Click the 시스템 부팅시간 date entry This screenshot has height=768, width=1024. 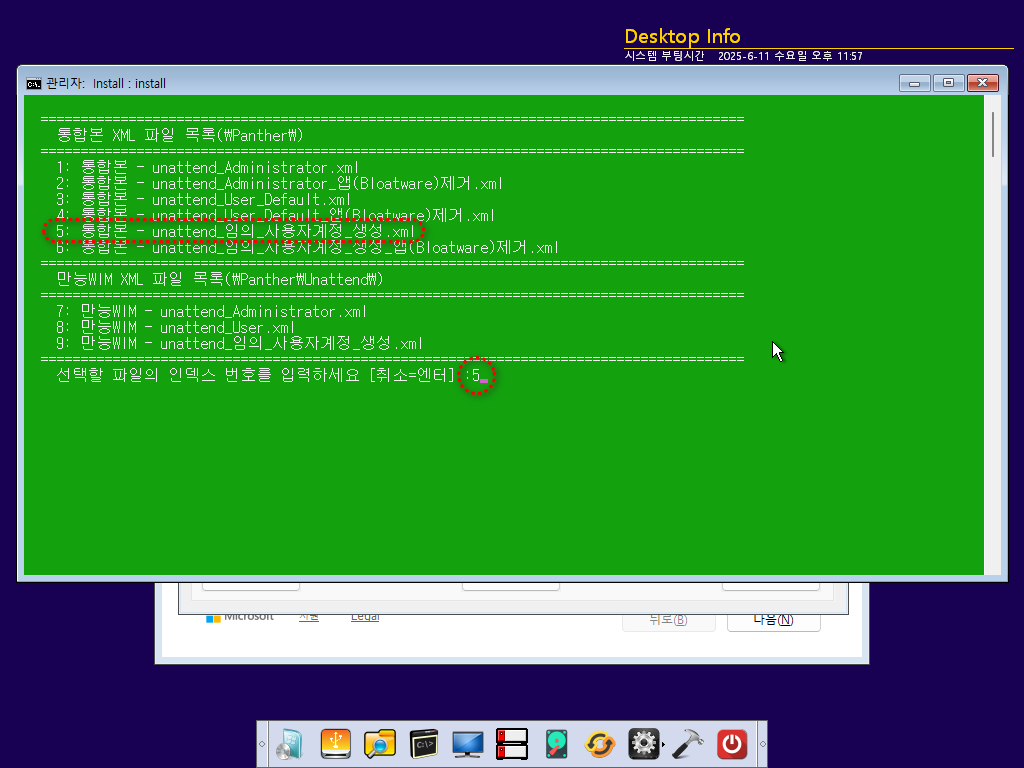tap(744, 56)
